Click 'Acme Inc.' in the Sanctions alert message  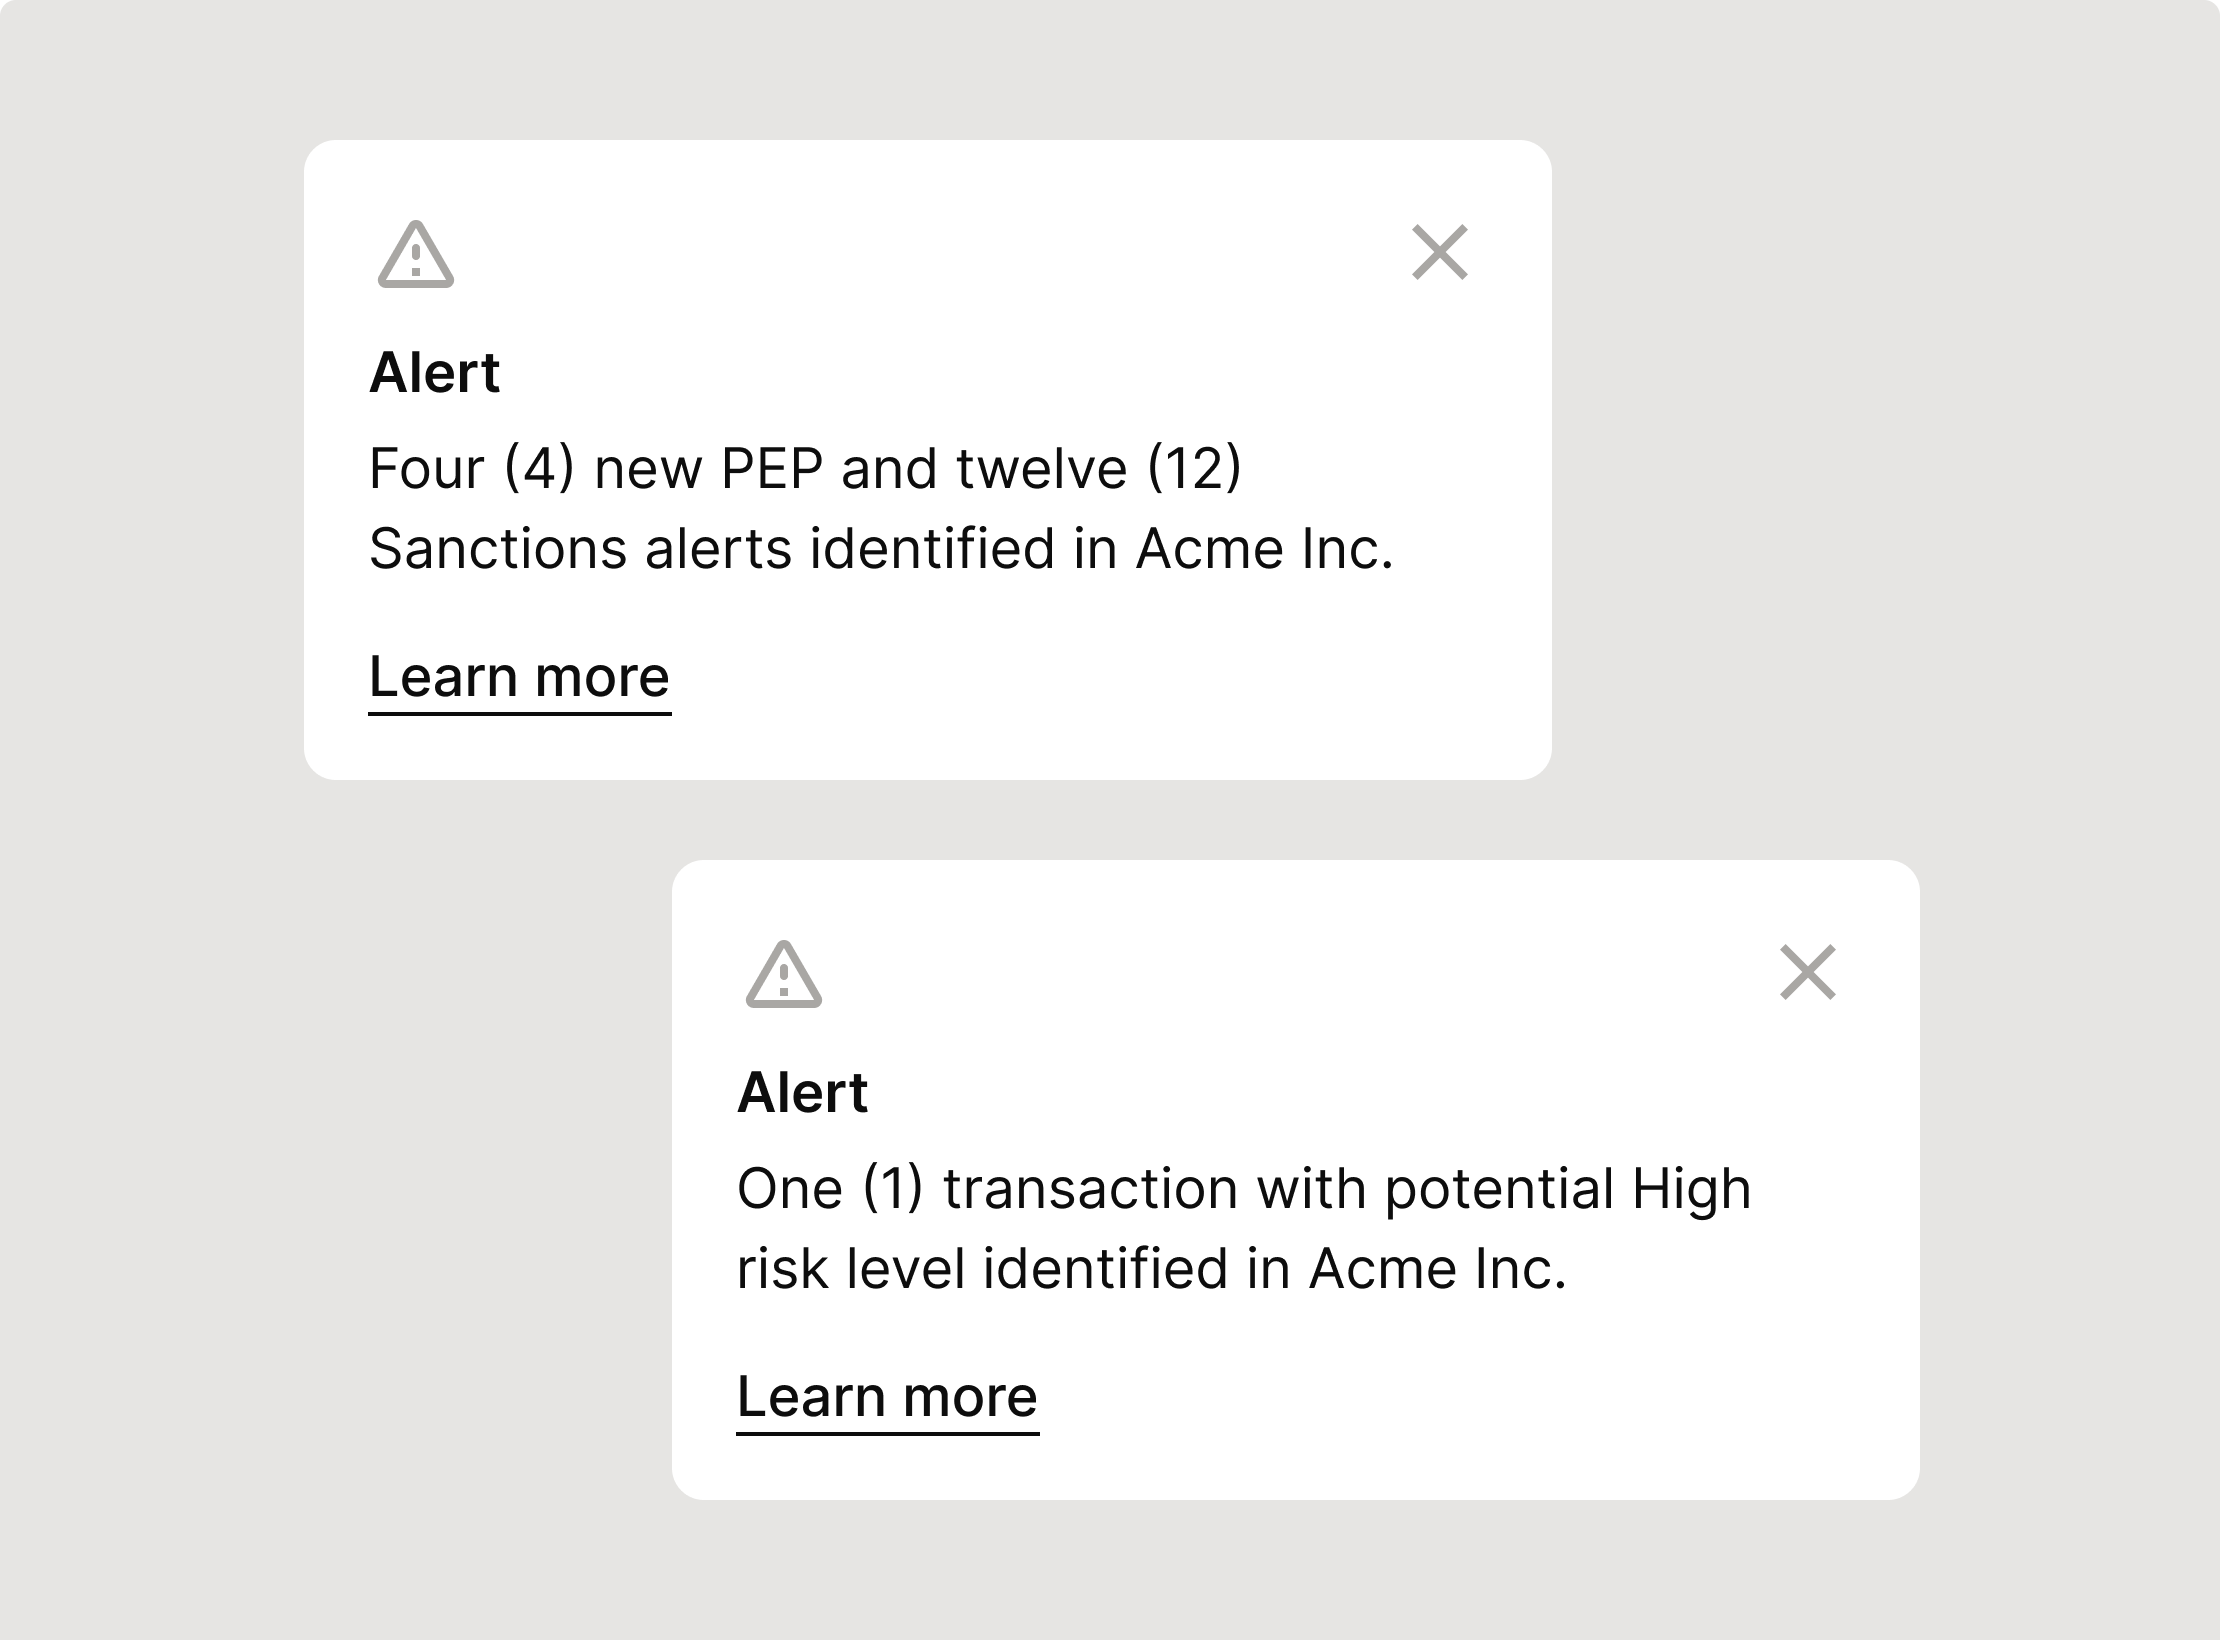(x=1264, y=548)
